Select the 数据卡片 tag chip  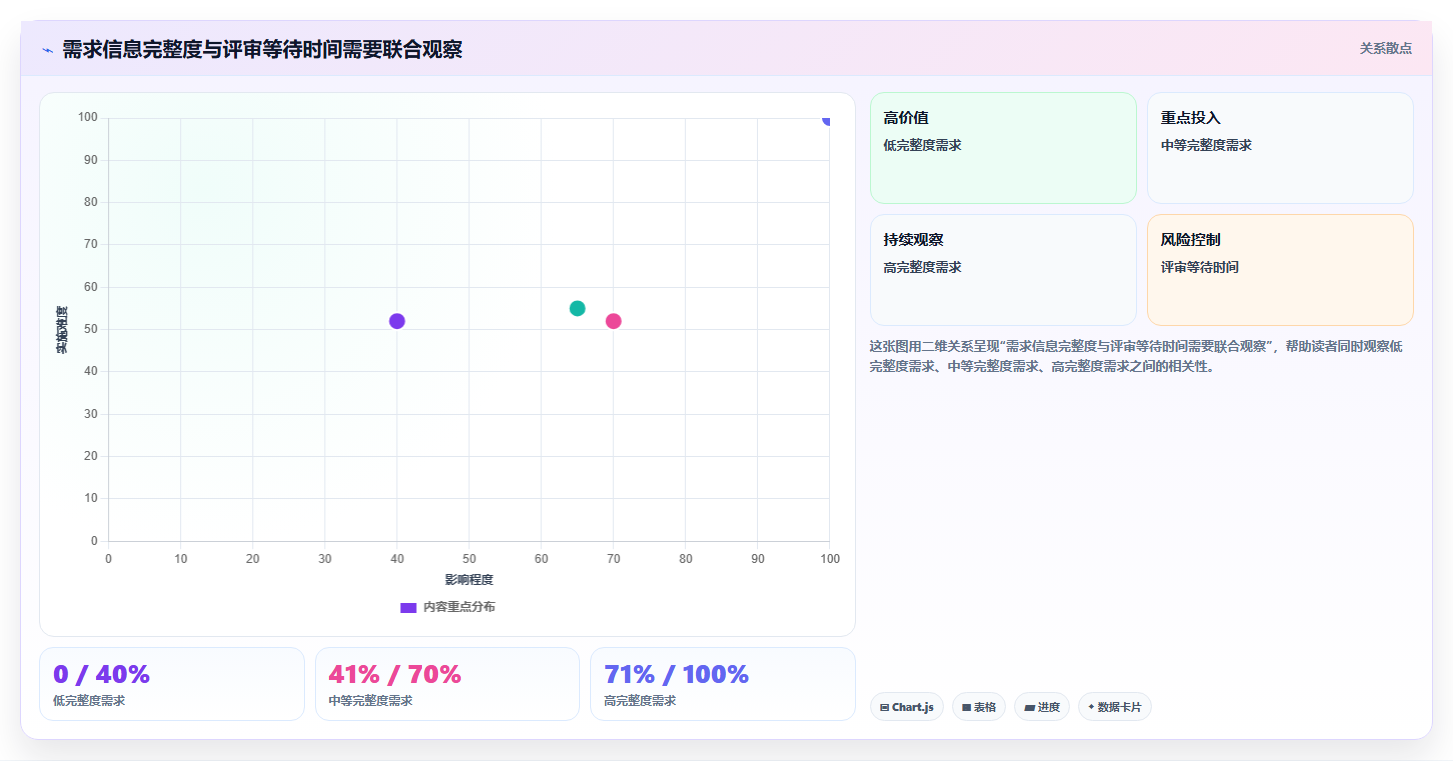tap(1115, 707)
